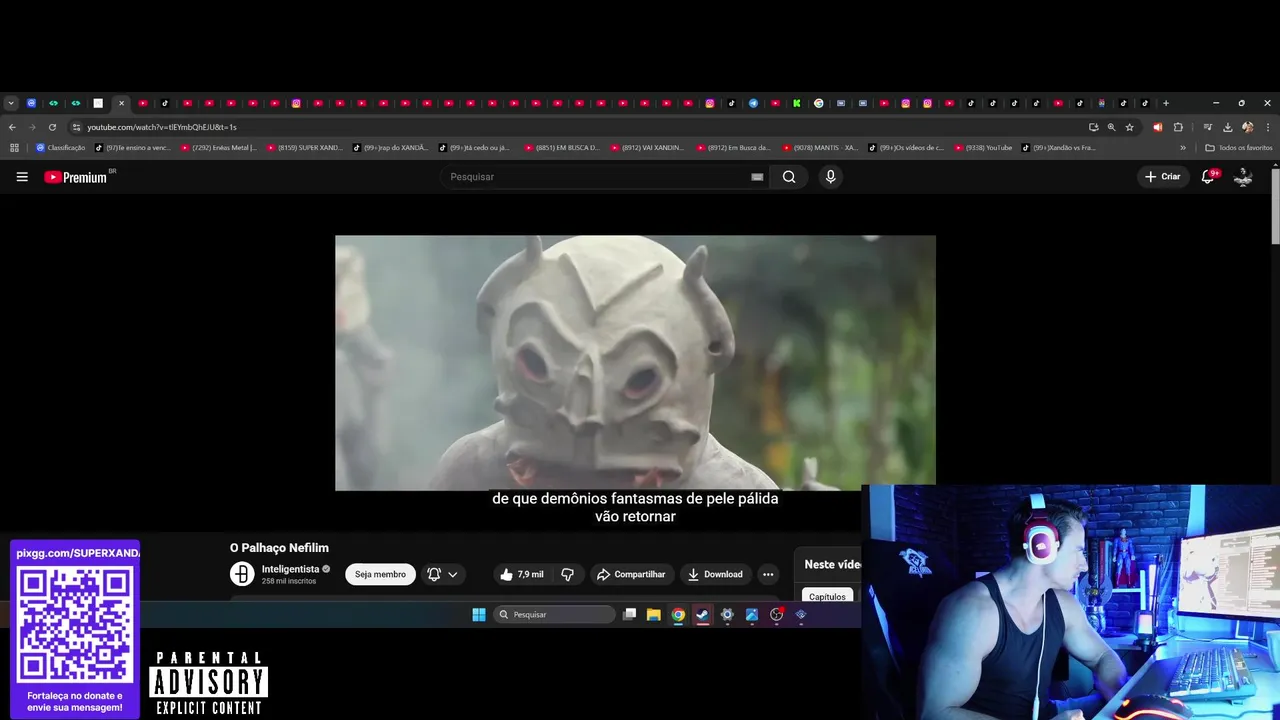Switch to the Kick tab

[797, 103]
